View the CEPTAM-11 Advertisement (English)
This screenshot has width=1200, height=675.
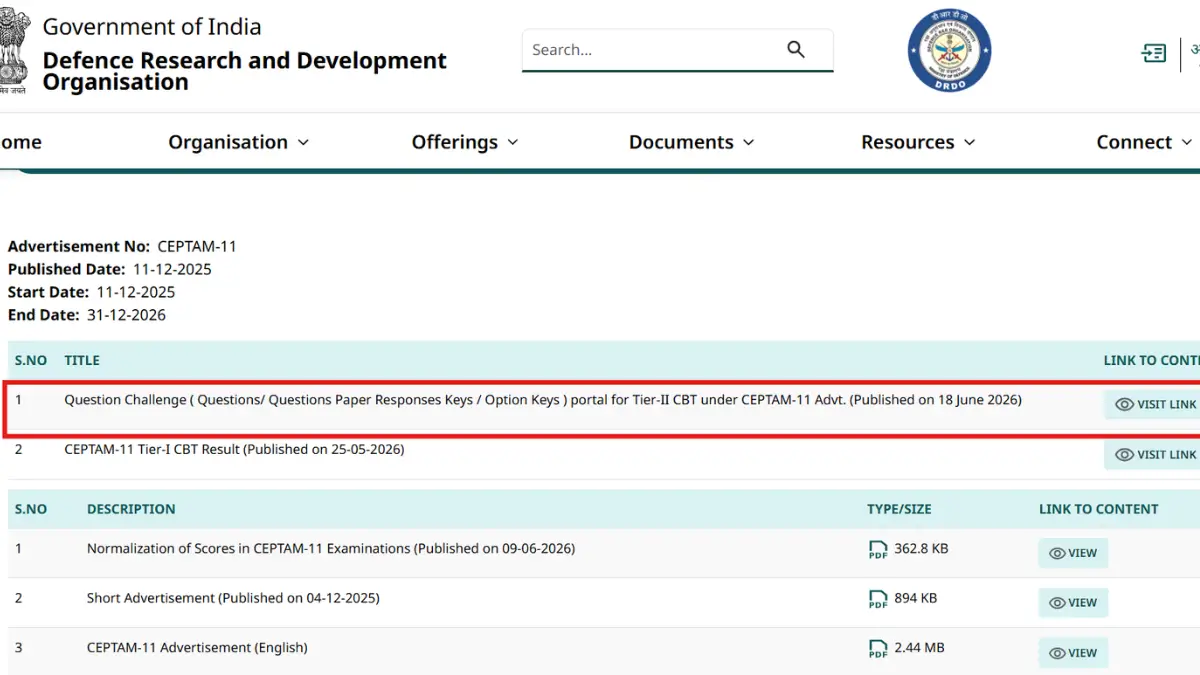[1073, 653]
